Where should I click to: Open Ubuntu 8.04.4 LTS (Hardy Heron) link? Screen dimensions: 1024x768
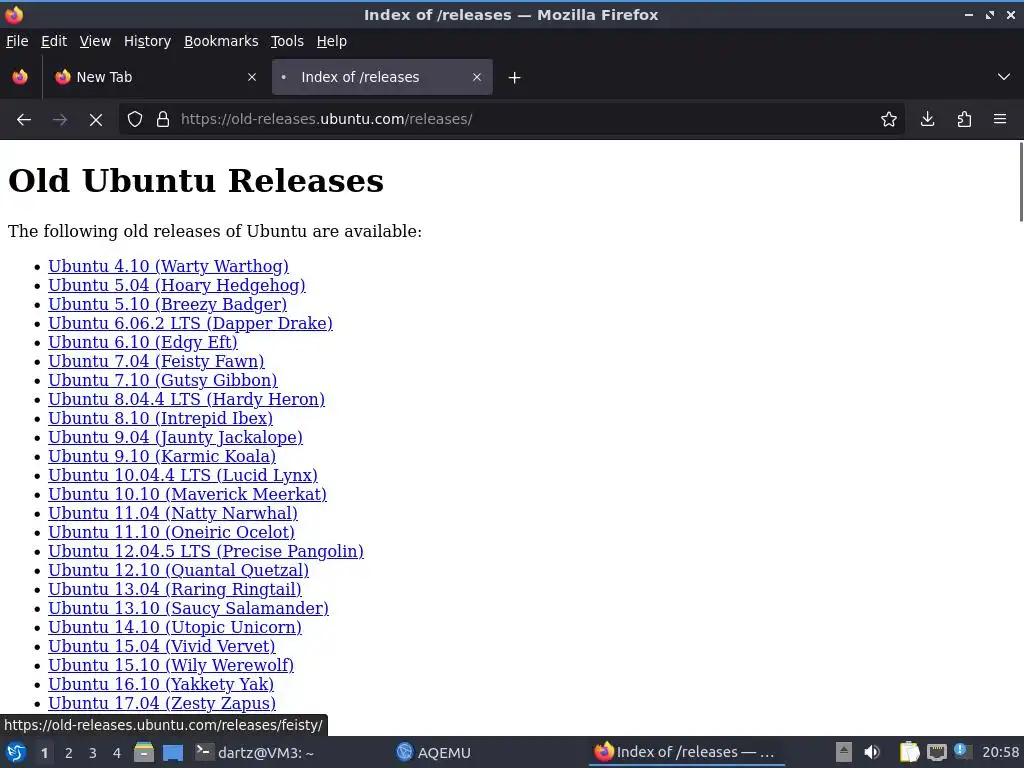187,399
